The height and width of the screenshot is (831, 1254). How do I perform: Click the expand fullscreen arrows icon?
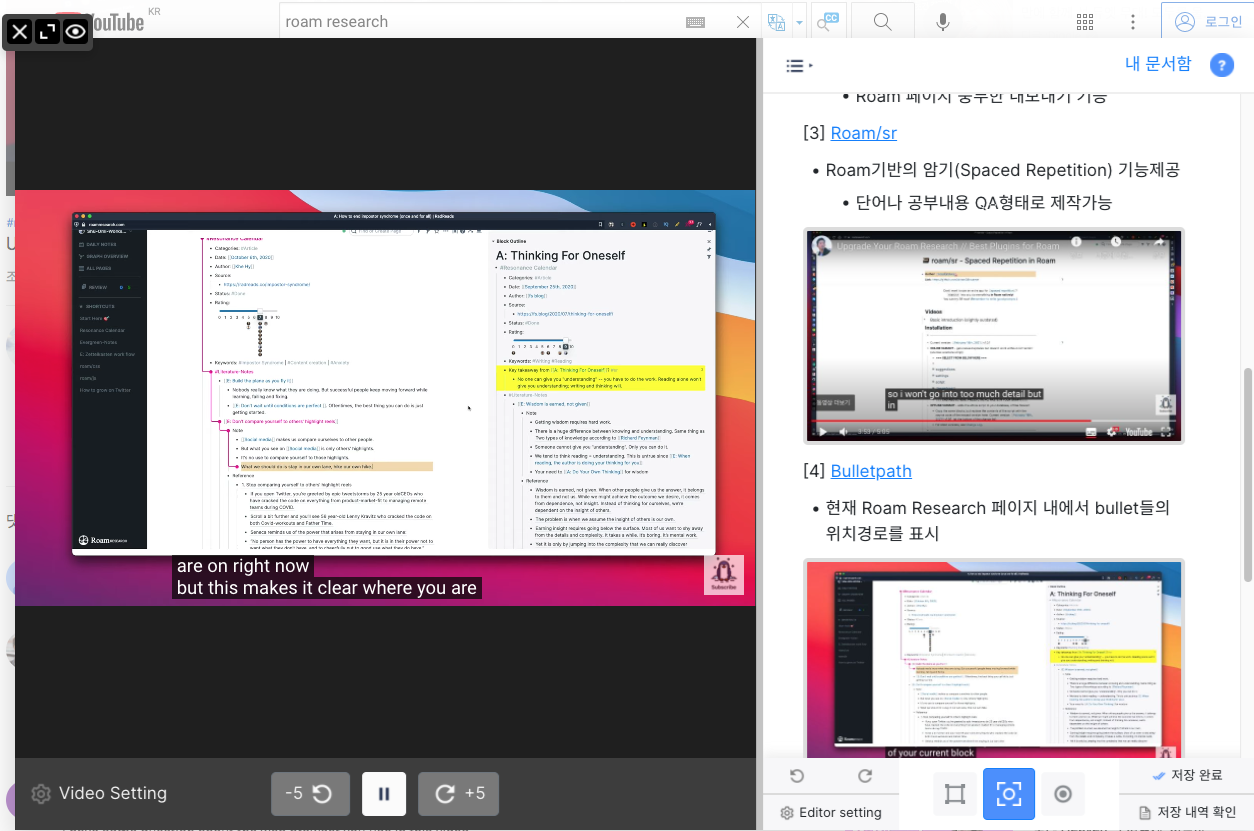pos(48,31)
